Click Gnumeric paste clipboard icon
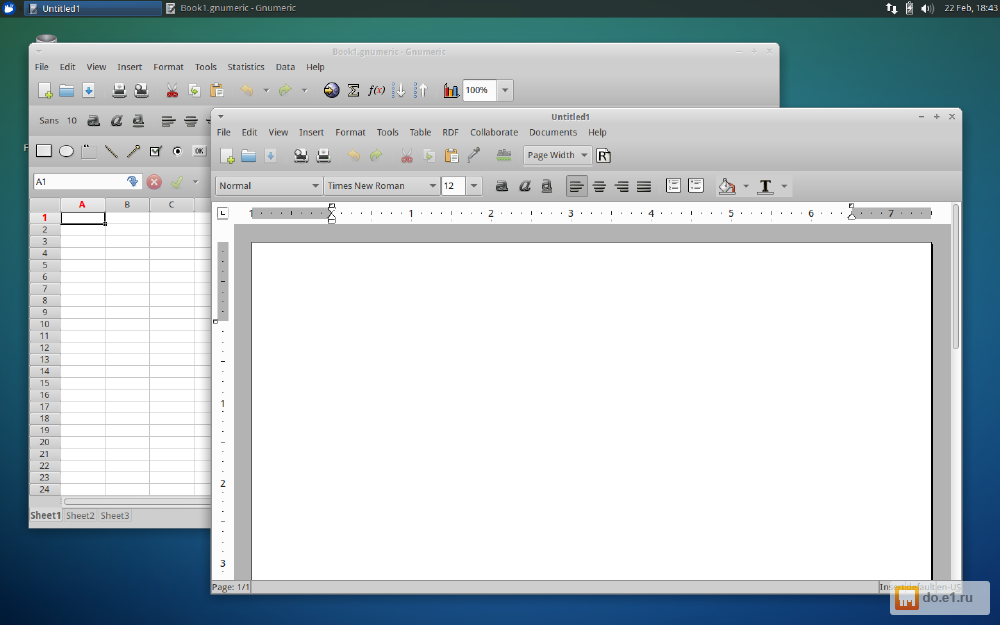Screen dimensions: 1000x625 tap(217, 90)
